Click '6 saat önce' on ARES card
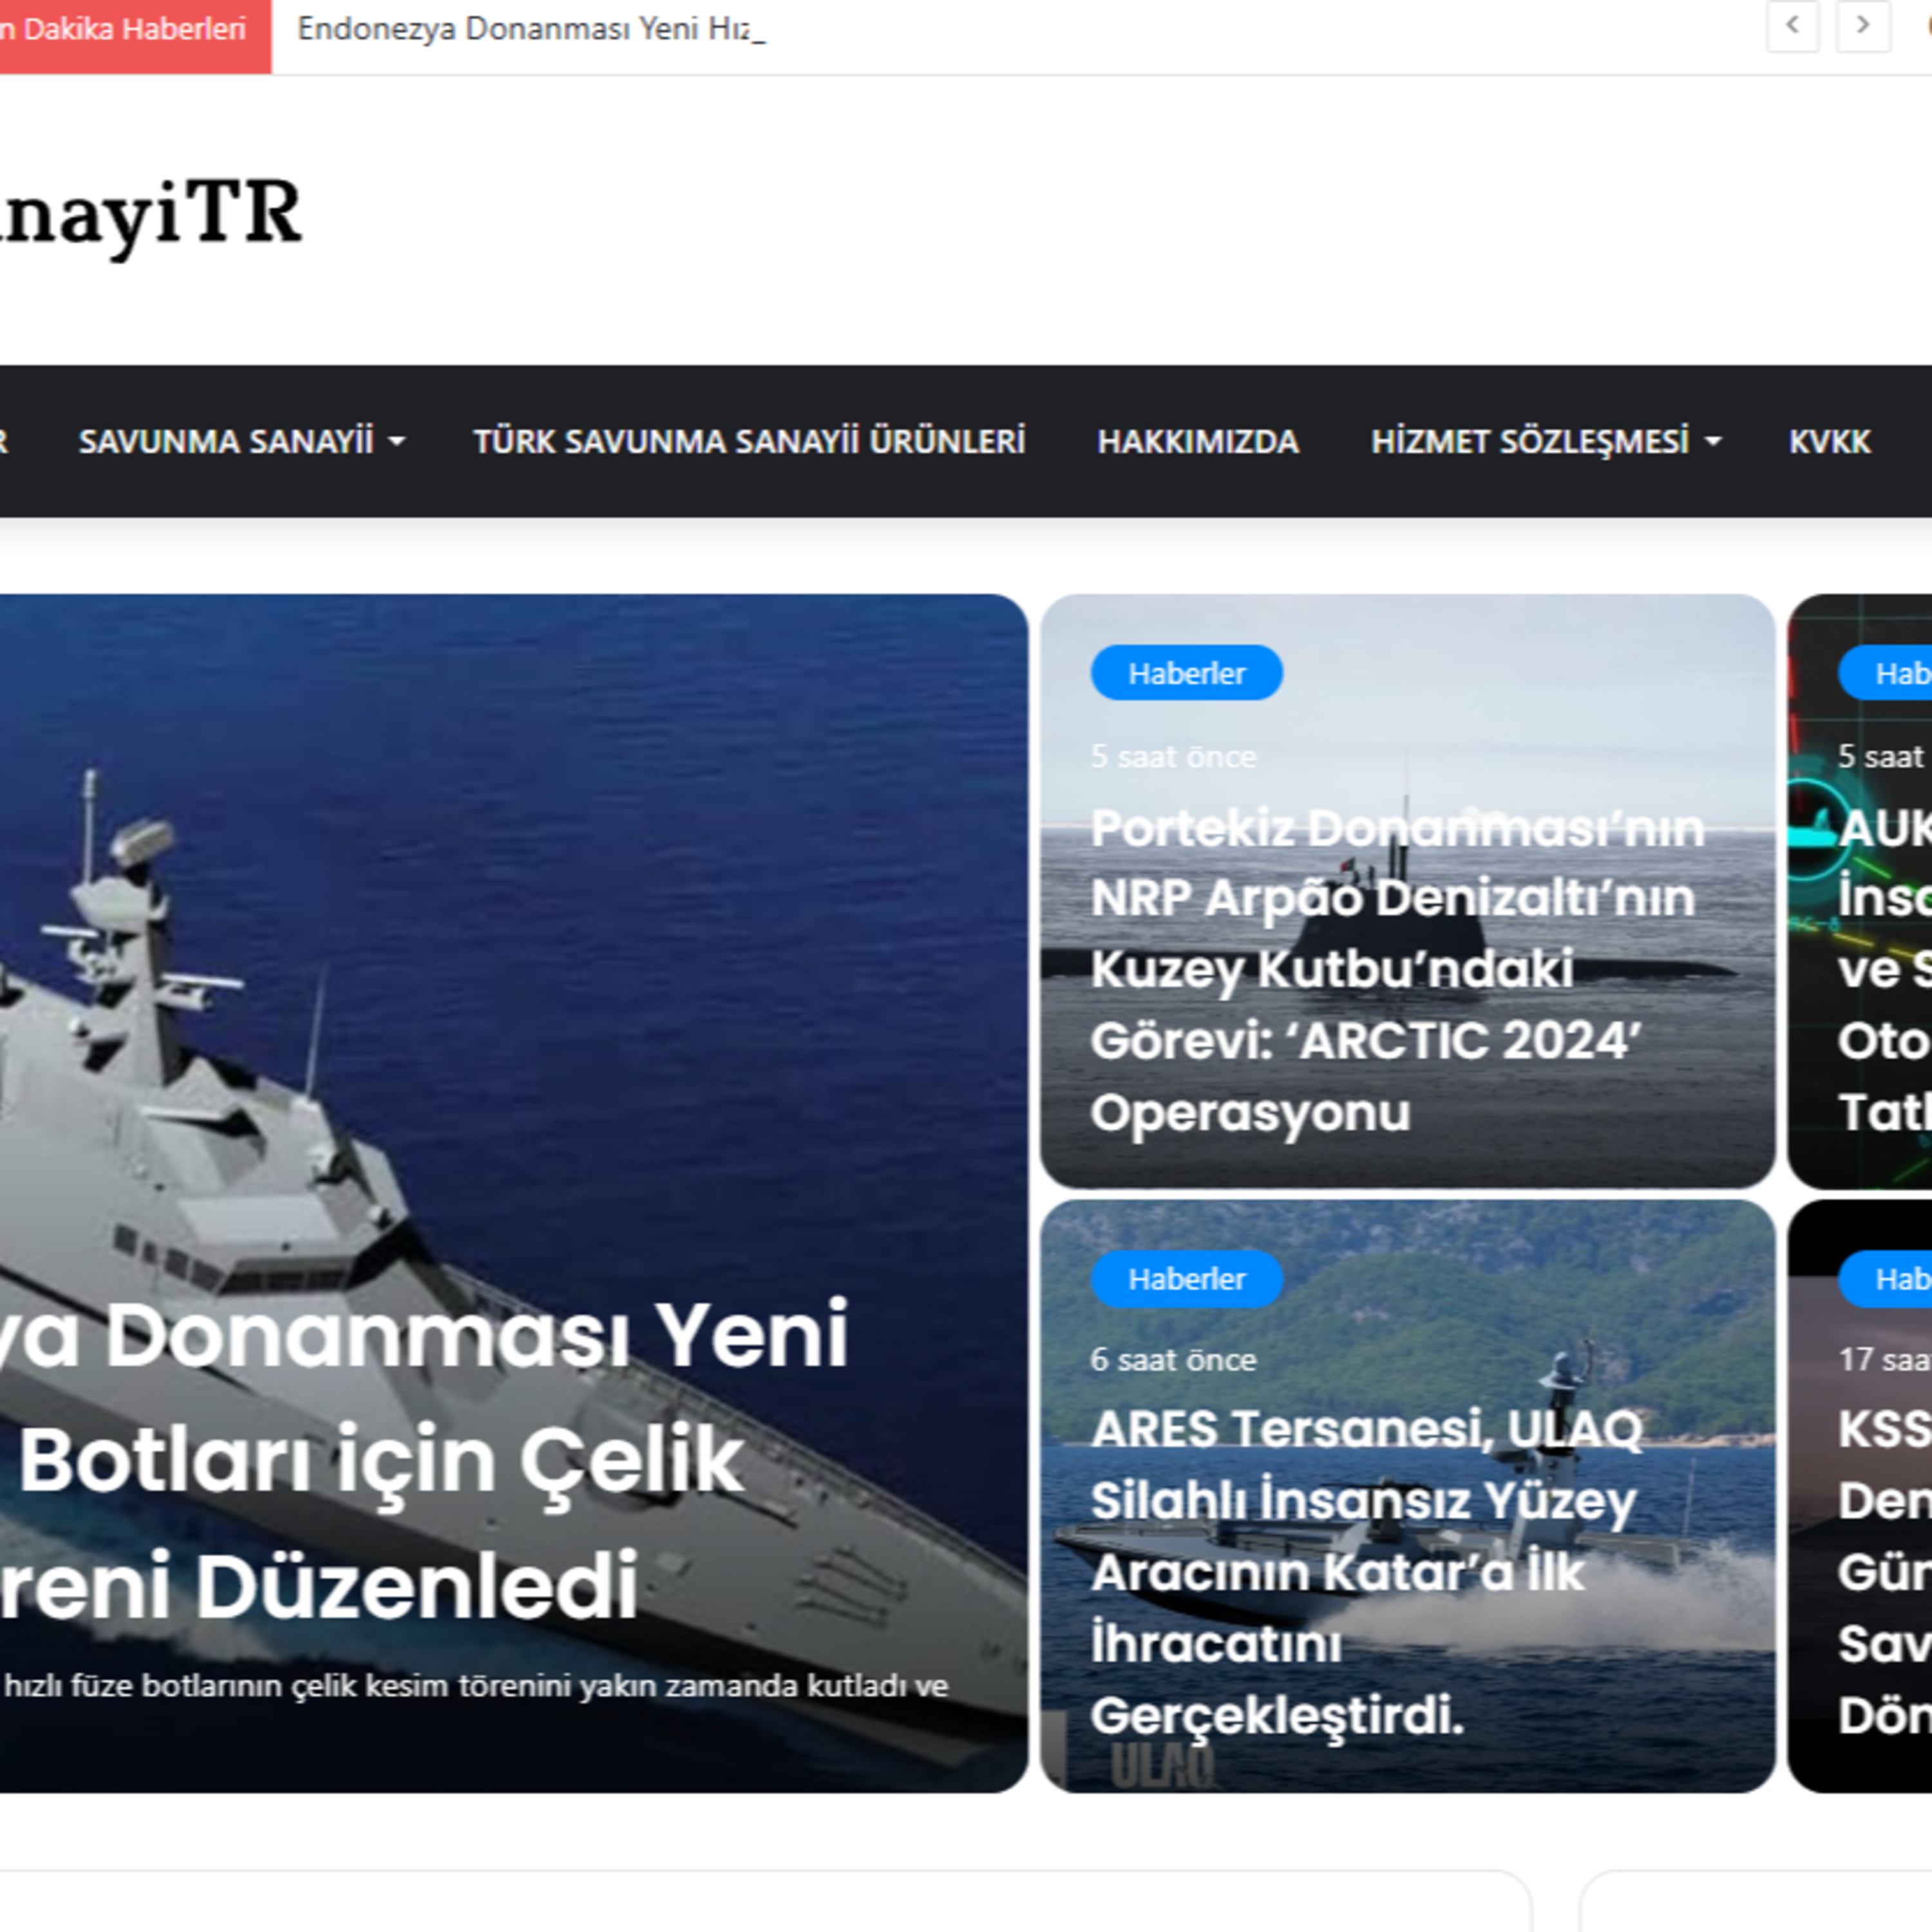The image size is (1932, 1932). pos(1173,1360)
